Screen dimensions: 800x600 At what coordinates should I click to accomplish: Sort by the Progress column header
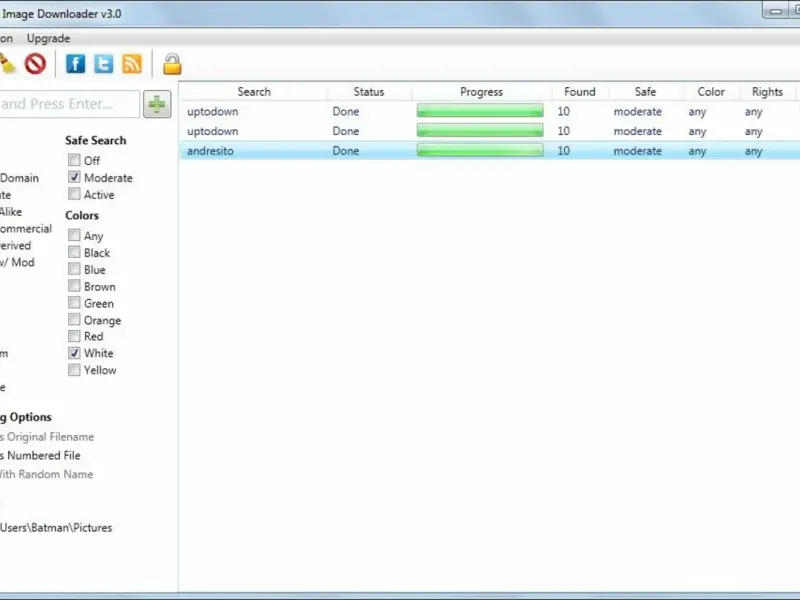coord(481,92)
